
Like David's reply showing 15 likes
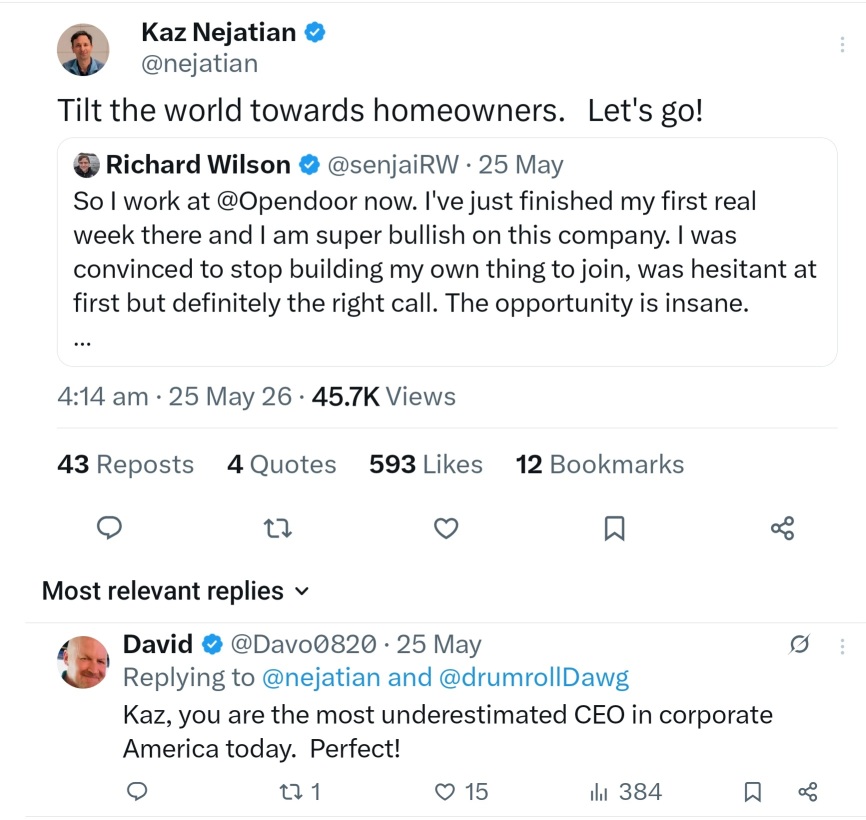point(461,792)
